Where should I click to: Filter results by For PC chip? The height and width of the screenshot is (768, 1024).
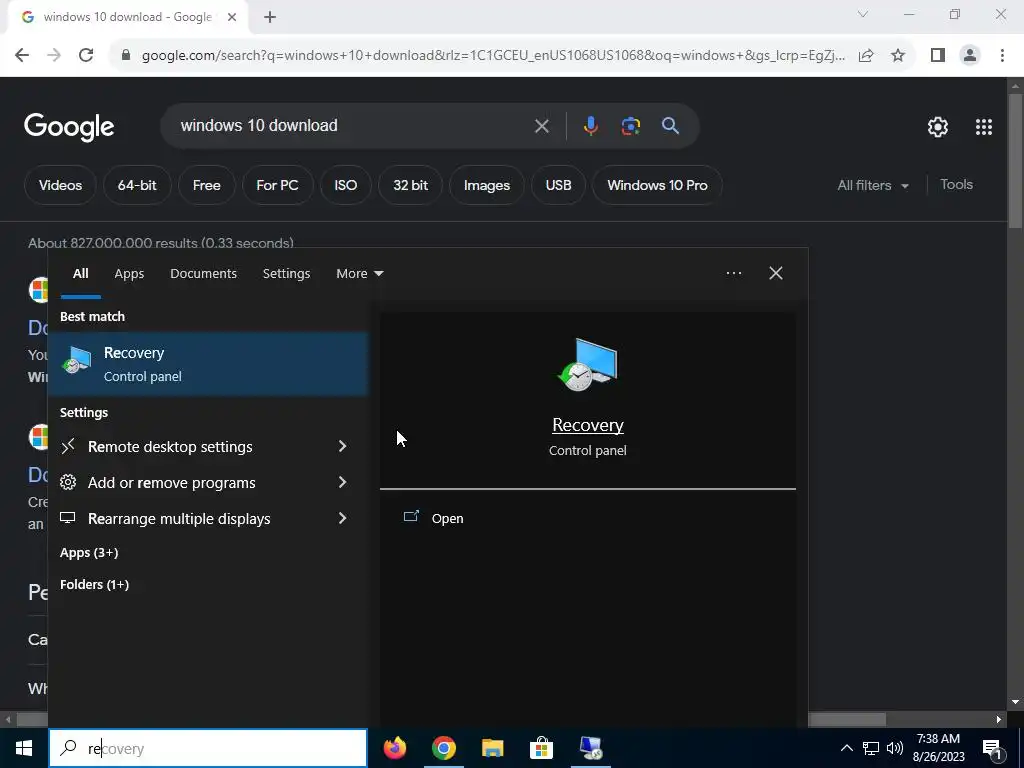click(x=278, y=185)
